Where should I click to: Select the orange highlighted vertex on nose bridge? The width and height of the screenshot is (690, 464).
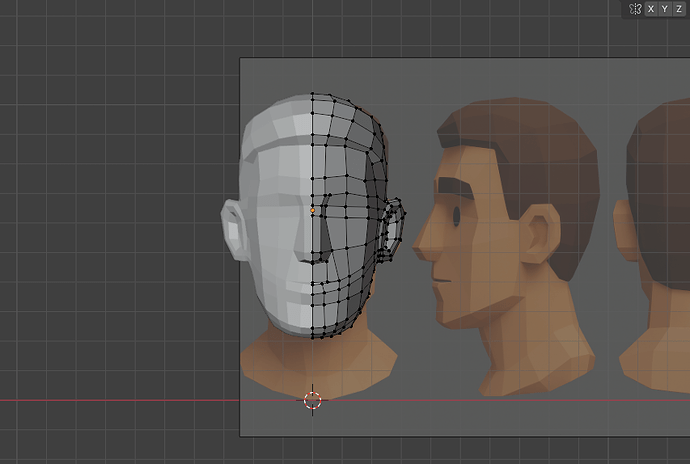[x=313, y=210]
